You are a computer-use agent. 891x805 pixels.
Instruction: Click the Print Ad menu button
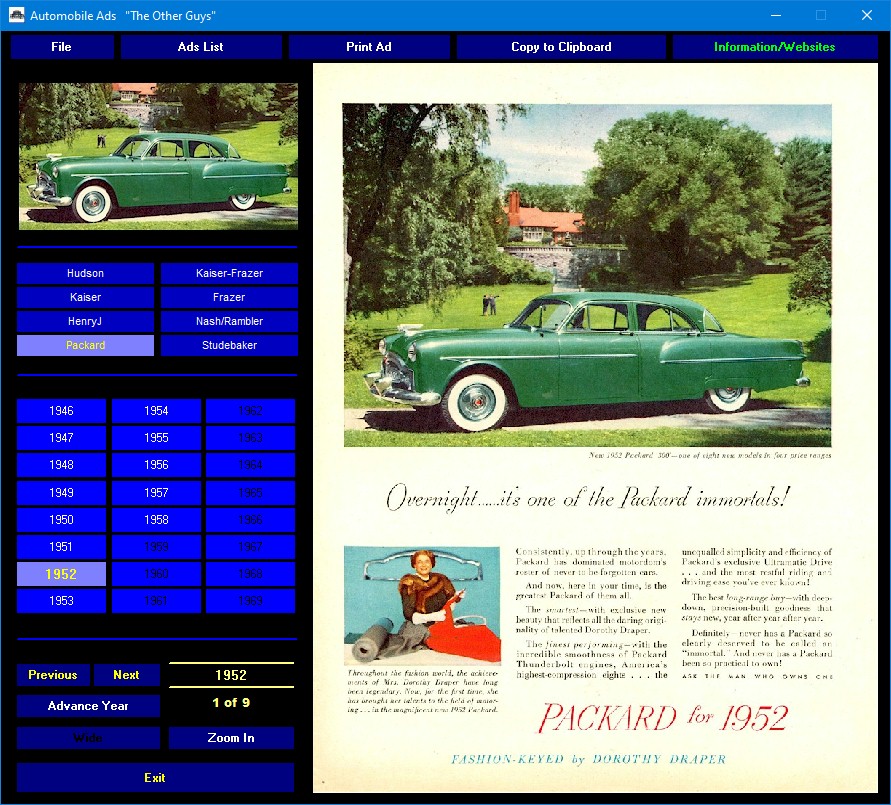click(369, 47)
